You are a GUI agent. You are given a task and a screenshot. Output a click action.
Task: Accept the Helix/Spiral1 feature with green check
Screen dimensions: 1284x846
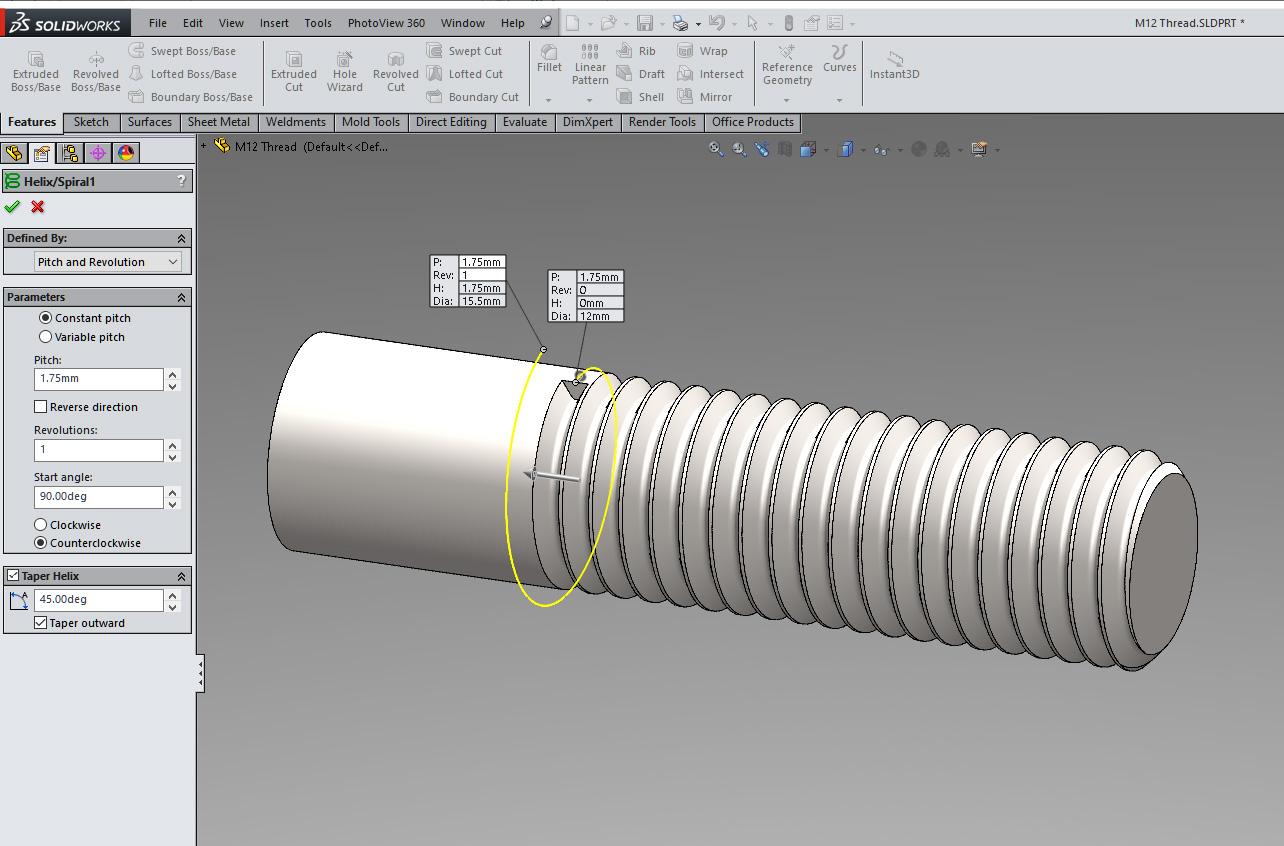click(13, 207)
